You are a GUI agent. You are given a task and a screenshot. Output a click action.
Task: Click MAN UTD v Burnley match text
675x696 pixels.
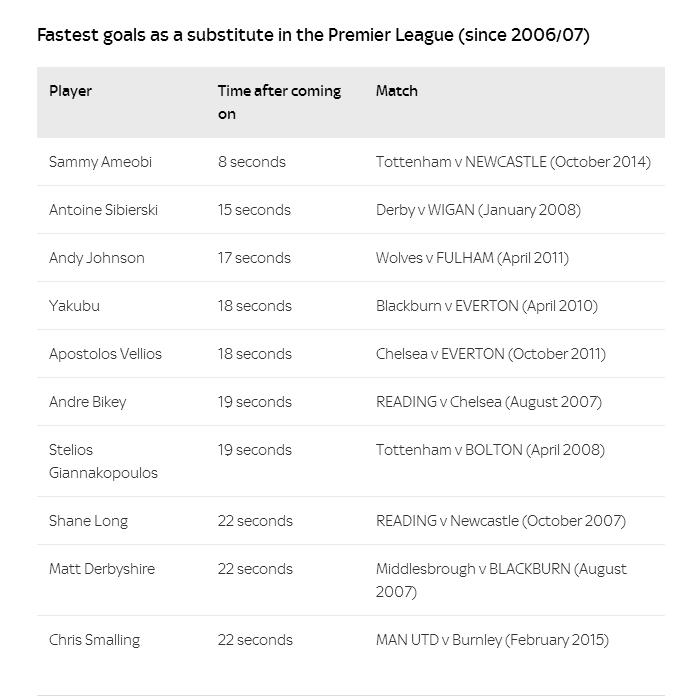point(492,640)
